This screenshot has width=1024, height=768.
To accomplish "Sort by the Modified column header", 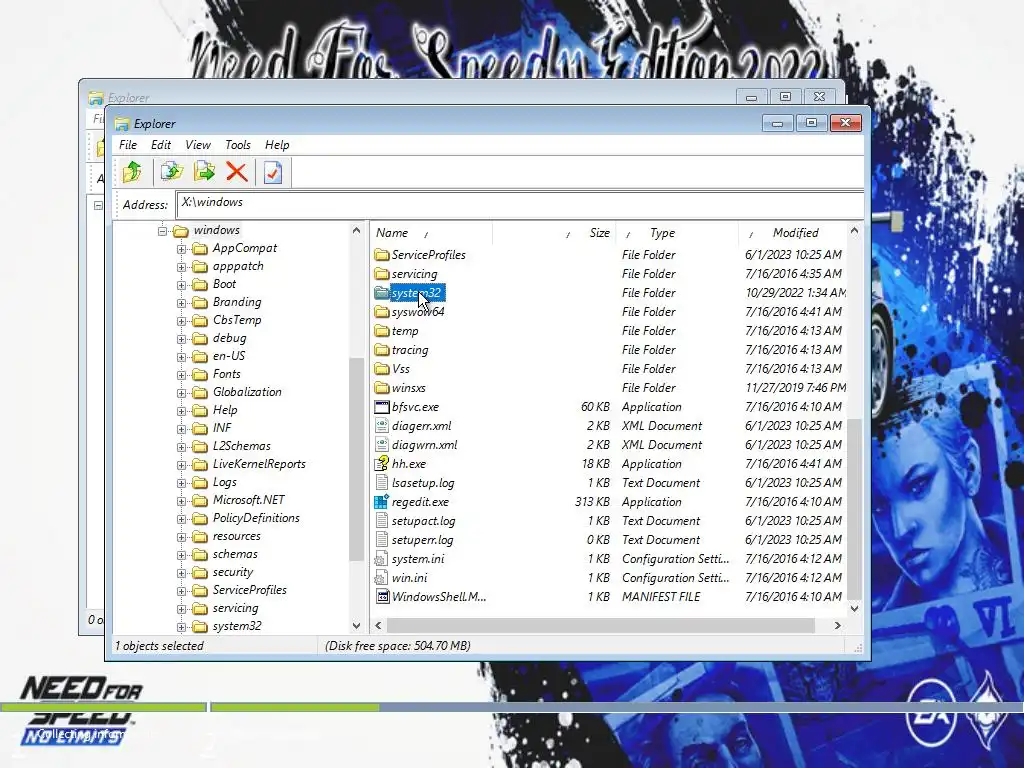I will pyautogui.click(x=793, y=233).
